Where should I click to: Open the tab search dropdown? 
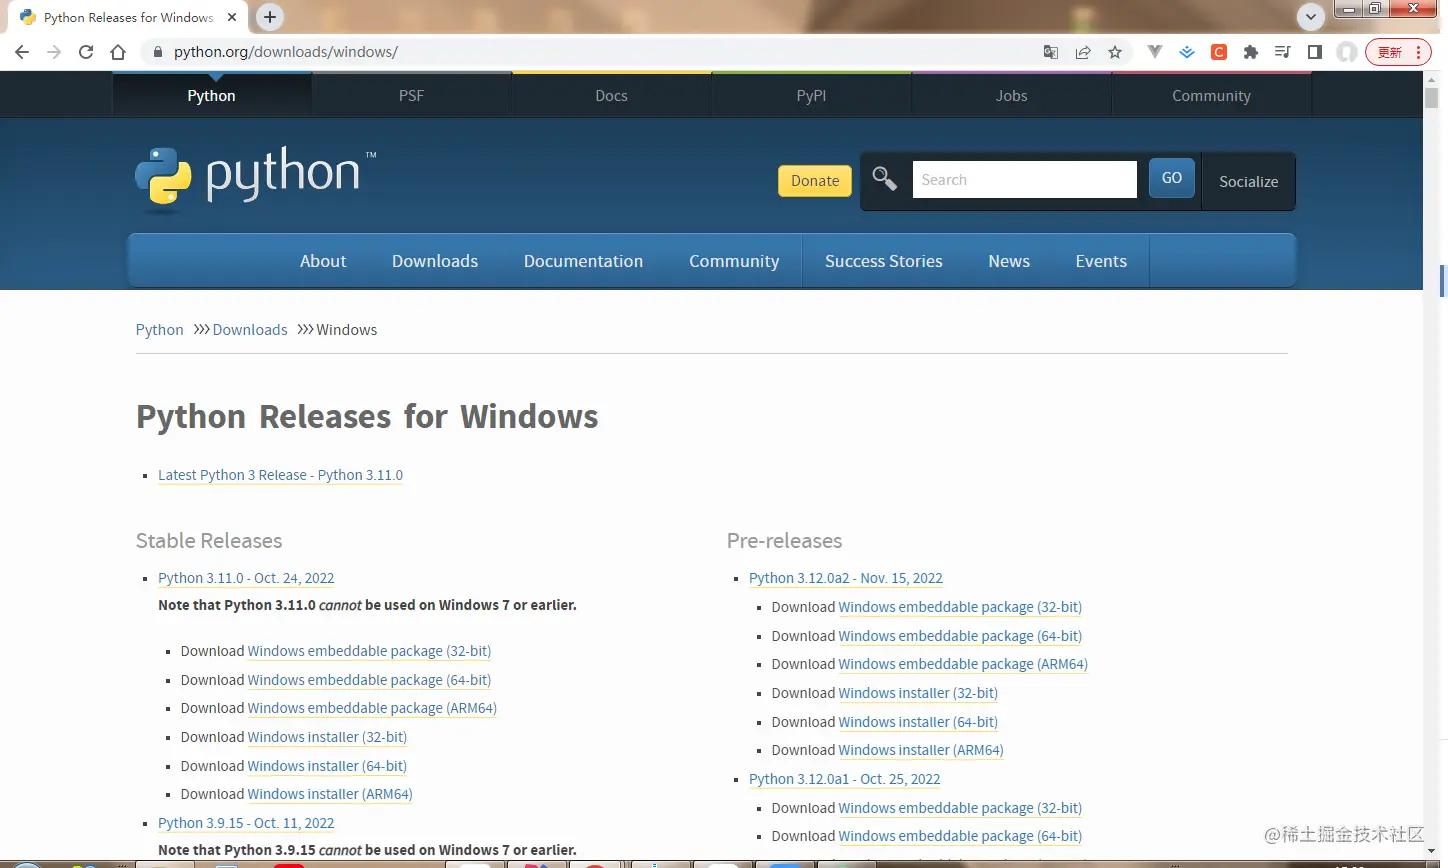click(x=1310, y=17)
